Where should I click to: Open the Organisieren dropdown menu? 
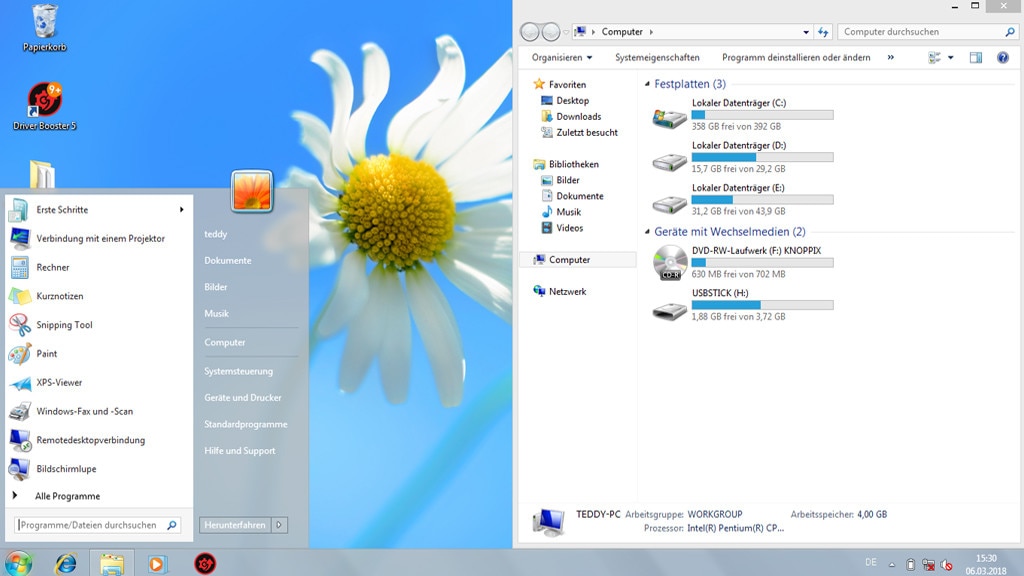[x=563, y=57]
